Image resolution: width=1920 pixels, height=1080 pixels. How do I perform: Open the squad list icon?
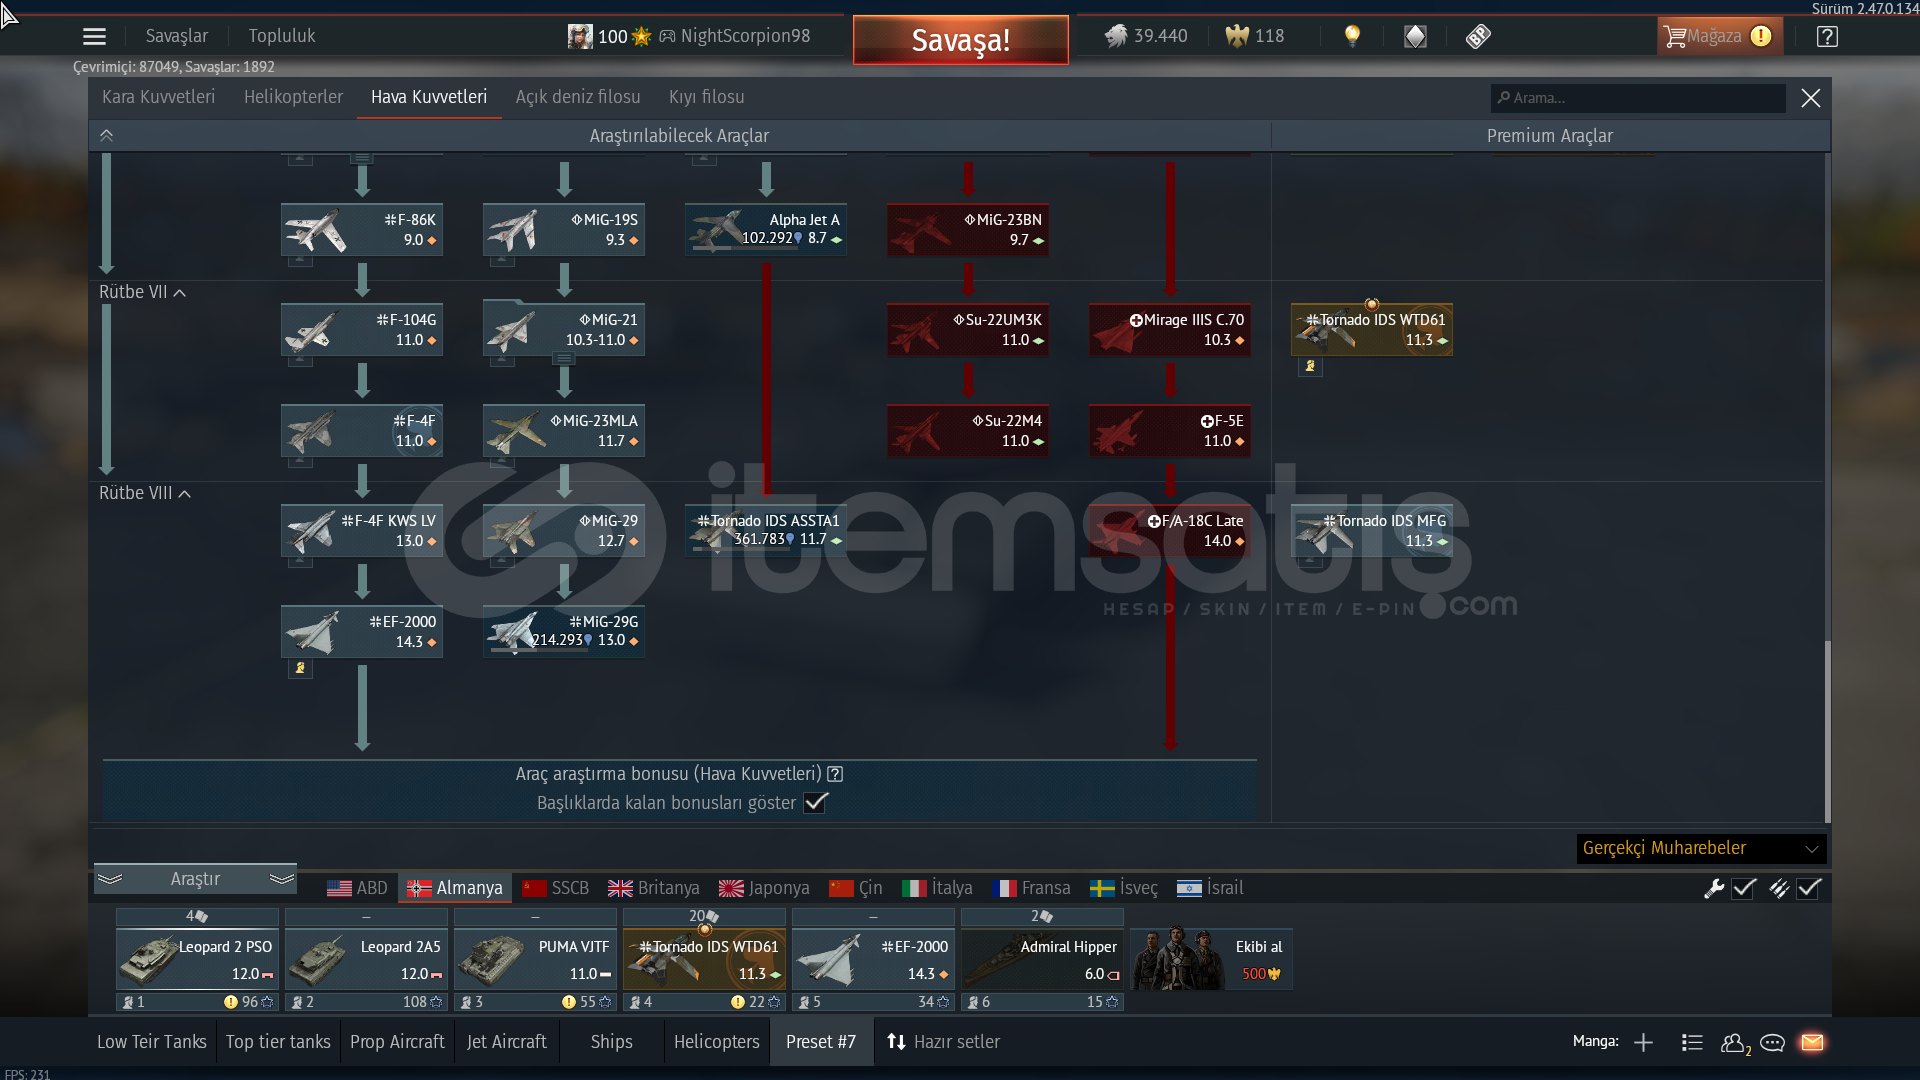(x=1692, y=1043)
